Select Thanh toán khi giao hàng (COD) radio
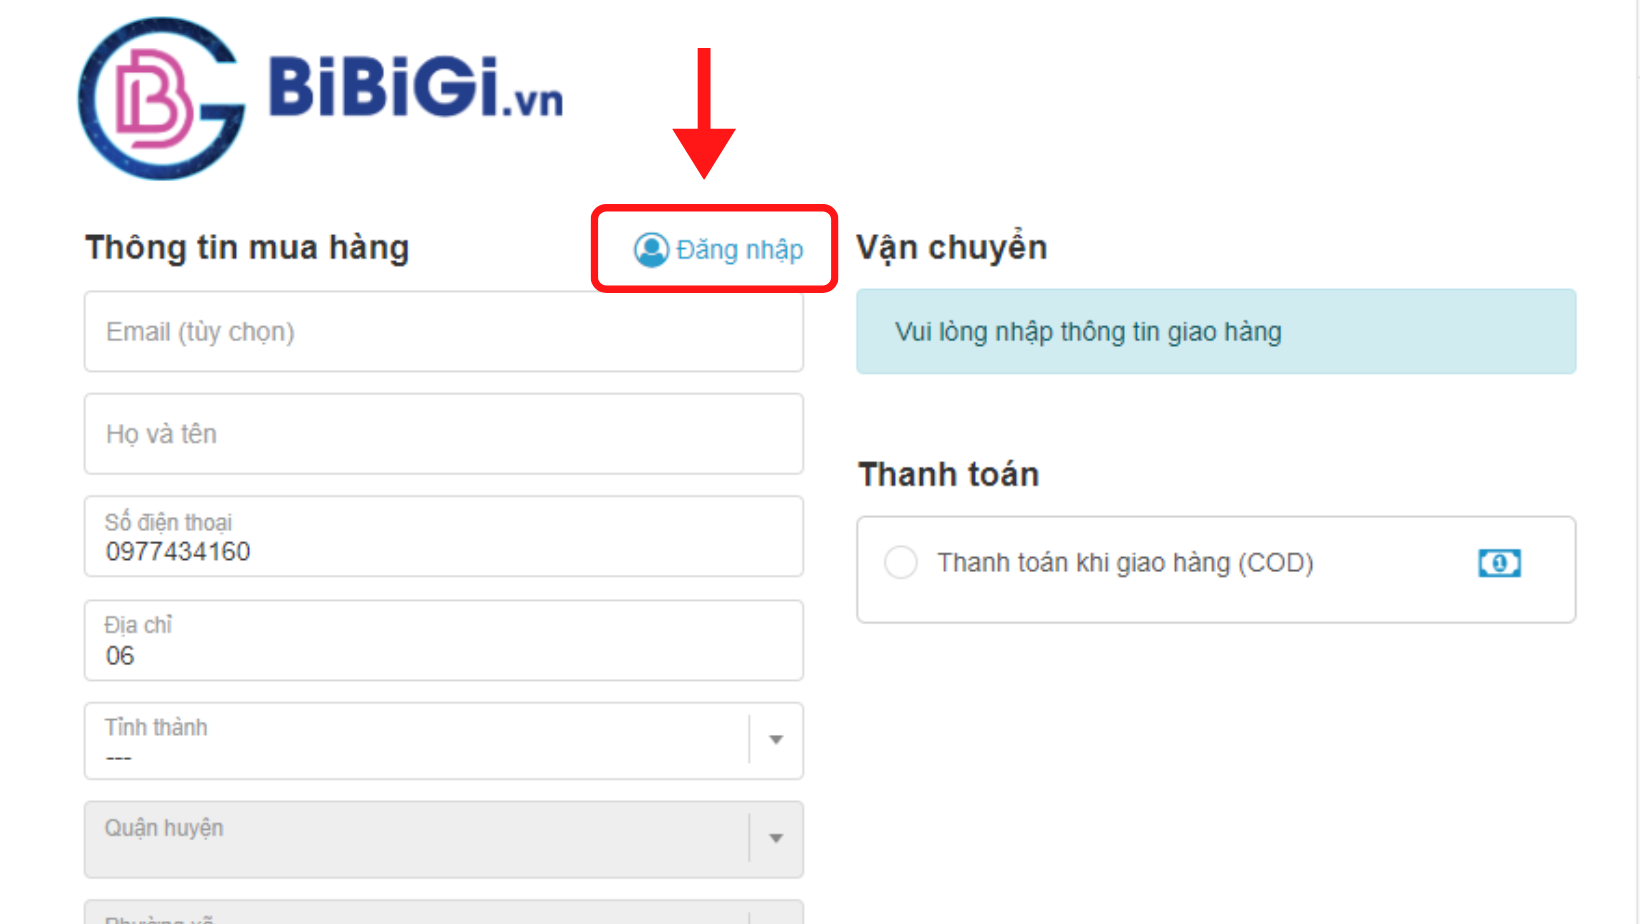This screenshot has width=1640, height=924. click(901, 562)
